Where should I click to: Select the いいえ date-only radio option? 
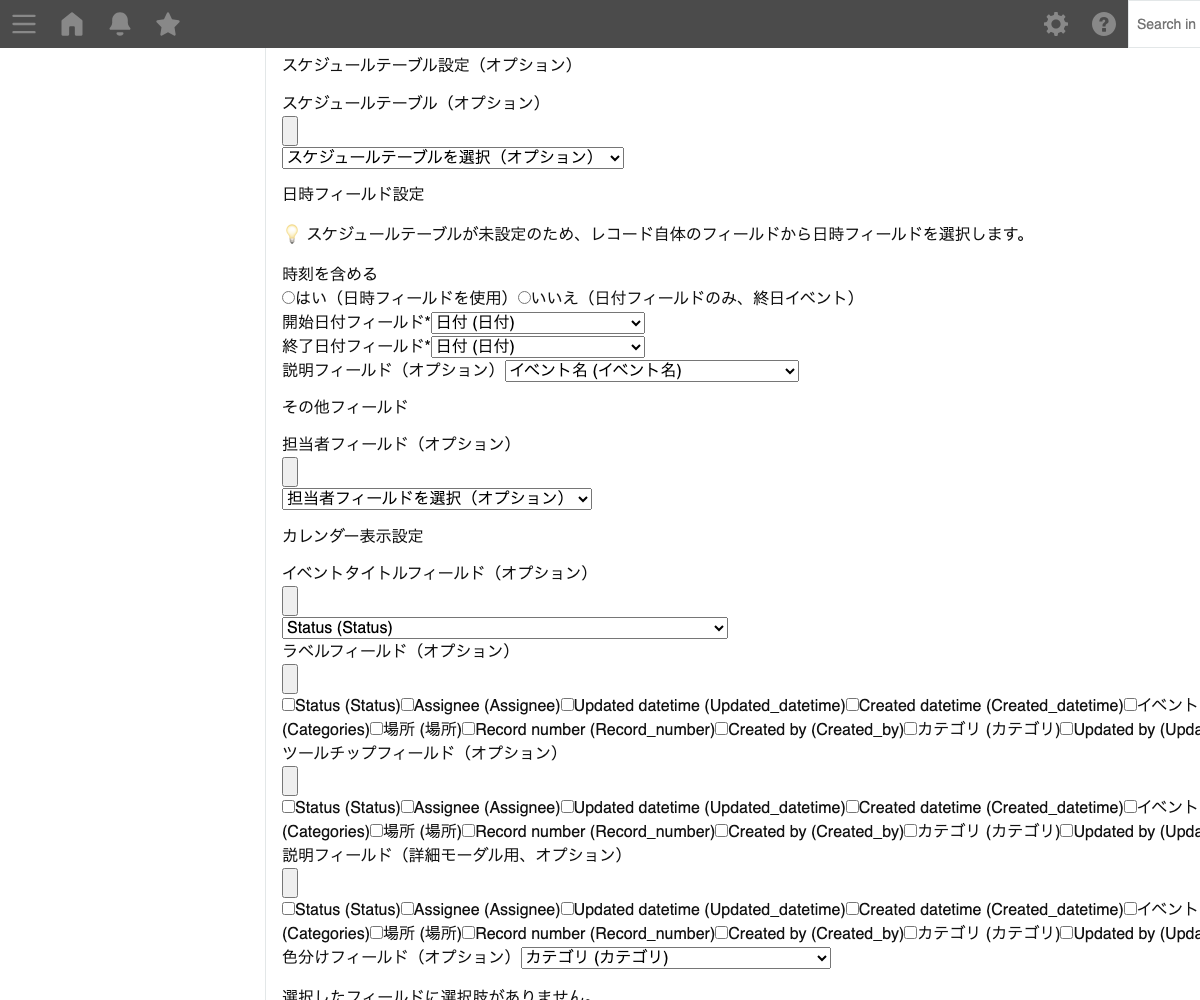(x=524, y=298)
